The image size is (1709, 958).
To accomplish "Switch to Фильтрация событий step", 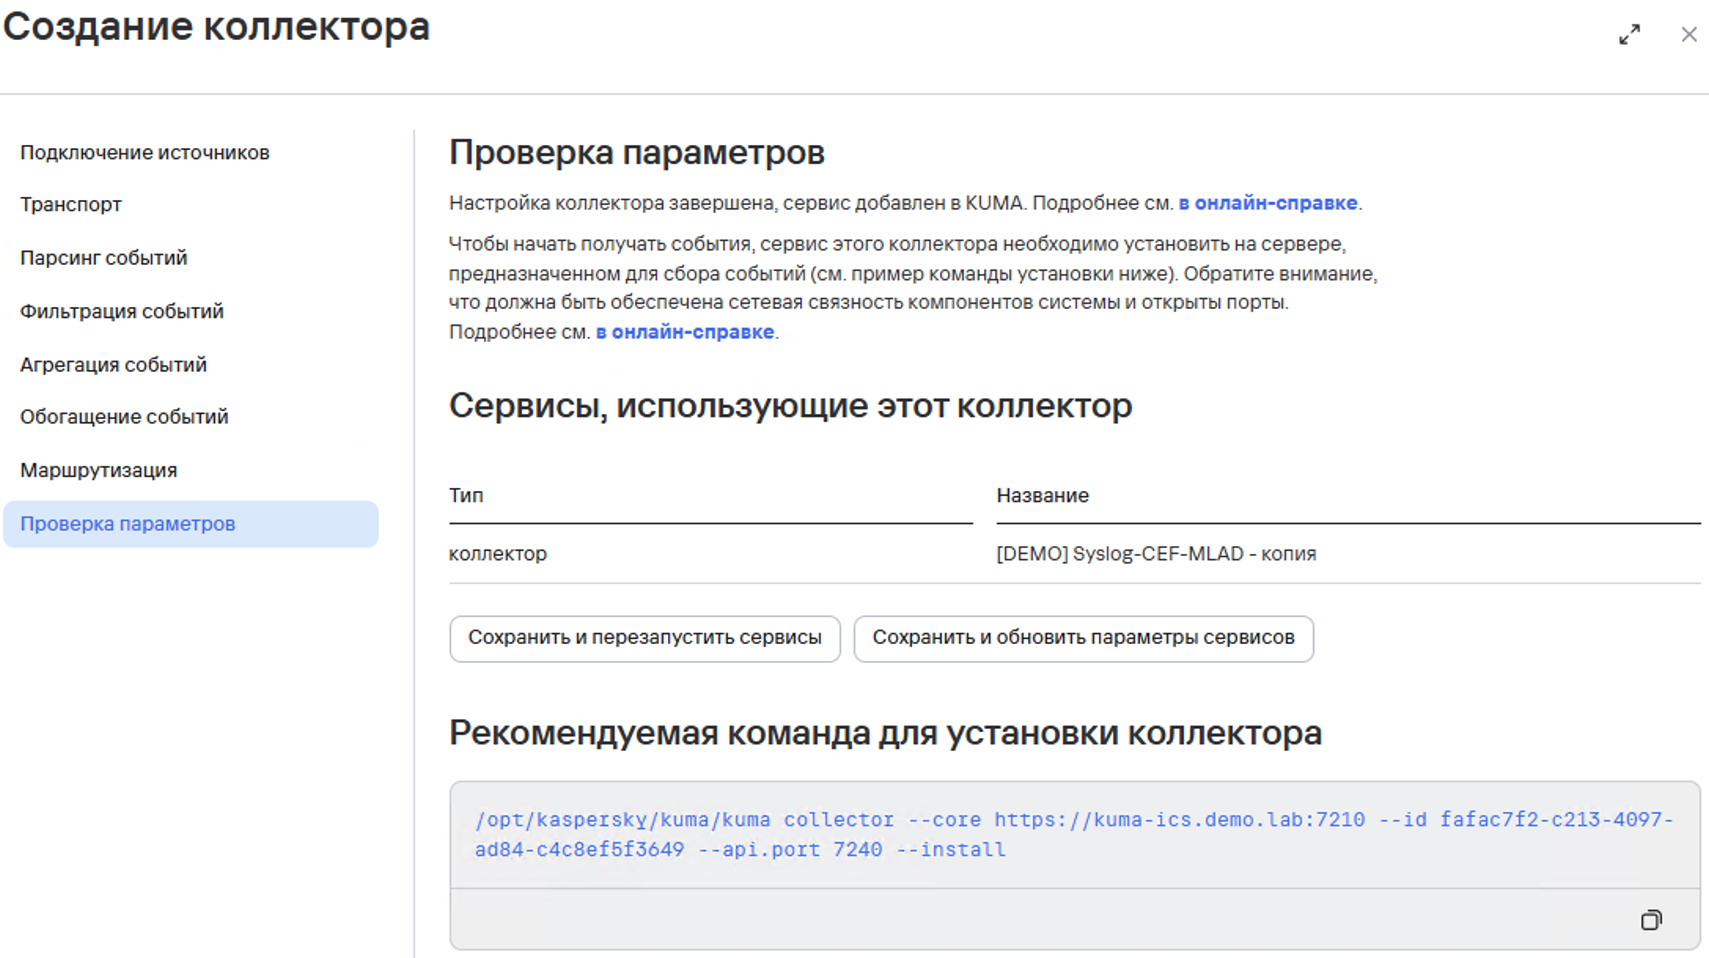I will (122, 312).
